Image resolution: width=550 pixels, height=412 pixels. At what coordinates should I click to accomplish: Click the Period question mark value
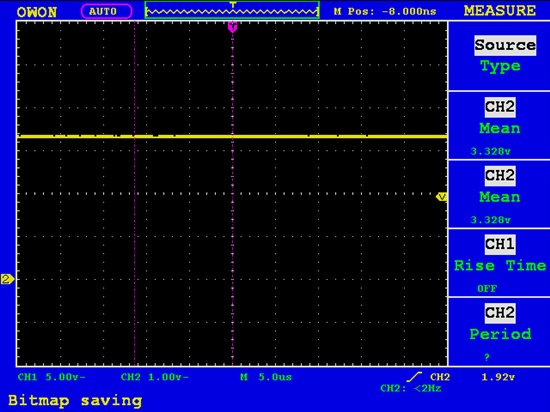(x=487, y=357)
